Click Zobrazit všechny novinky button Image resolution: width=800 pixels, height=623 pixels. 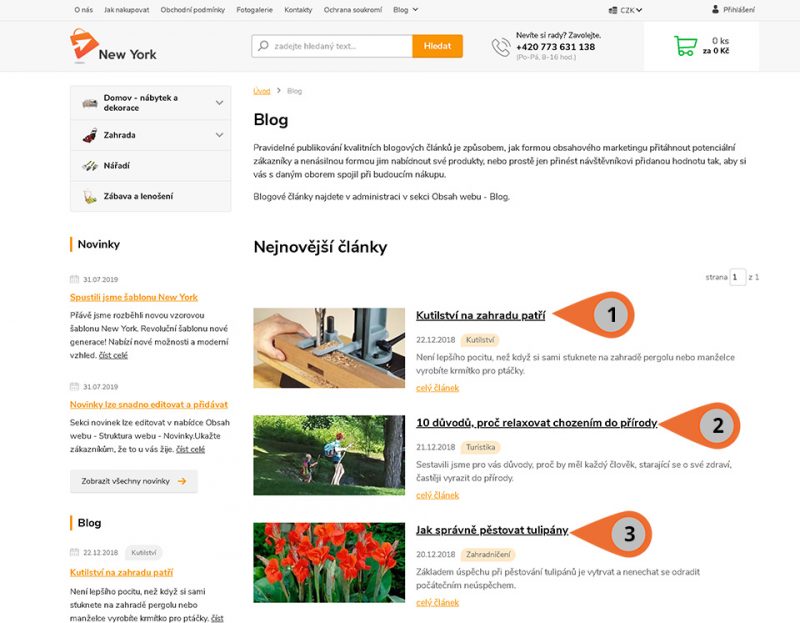click(x=134, y=481)
